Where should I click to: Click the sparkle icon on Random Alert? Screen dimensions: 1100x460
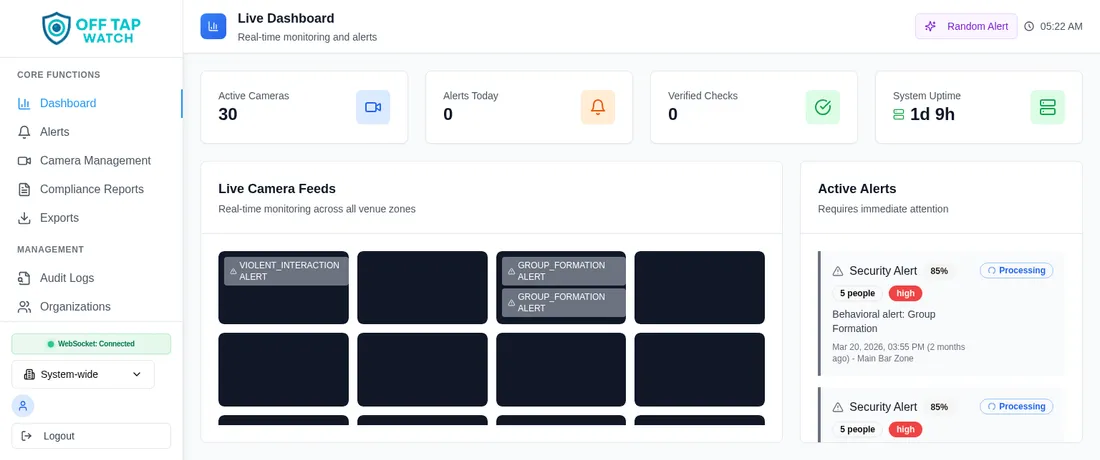pyautogui.click(x=930, y=27)
